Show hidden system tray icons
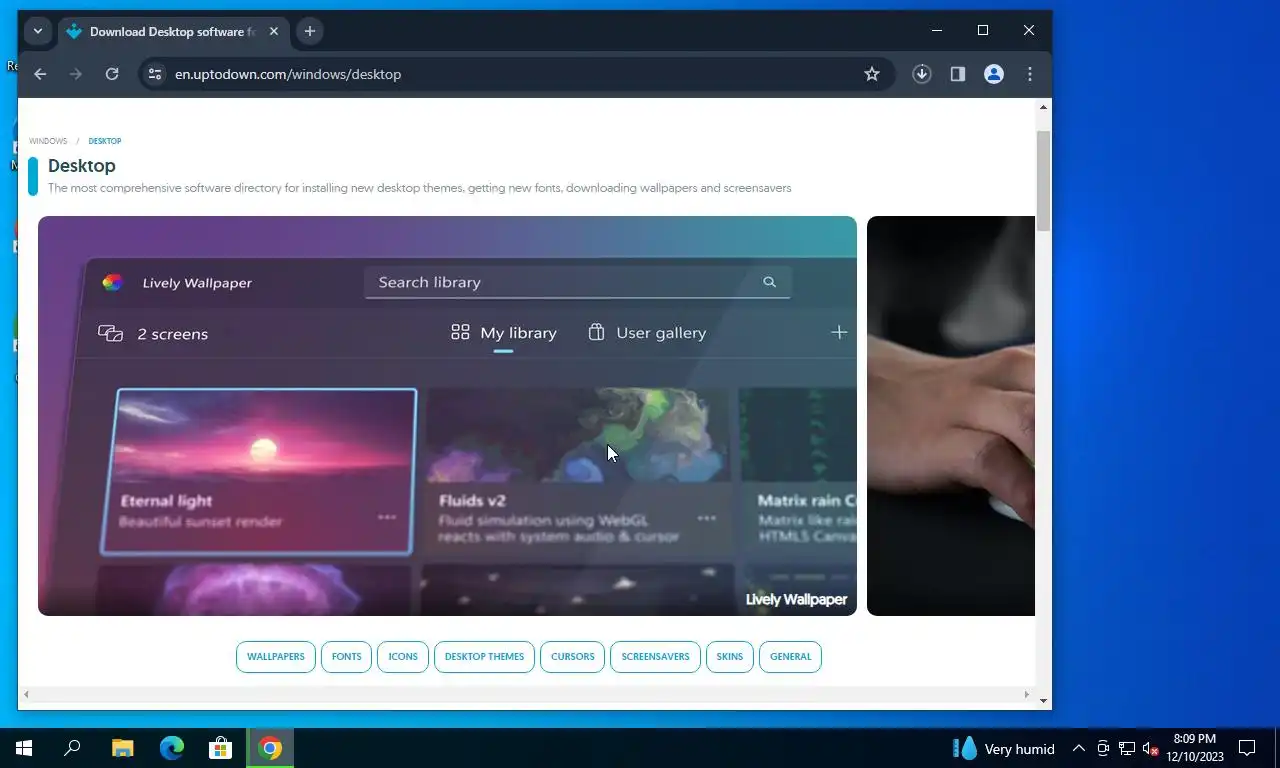 coord(1079,748)
